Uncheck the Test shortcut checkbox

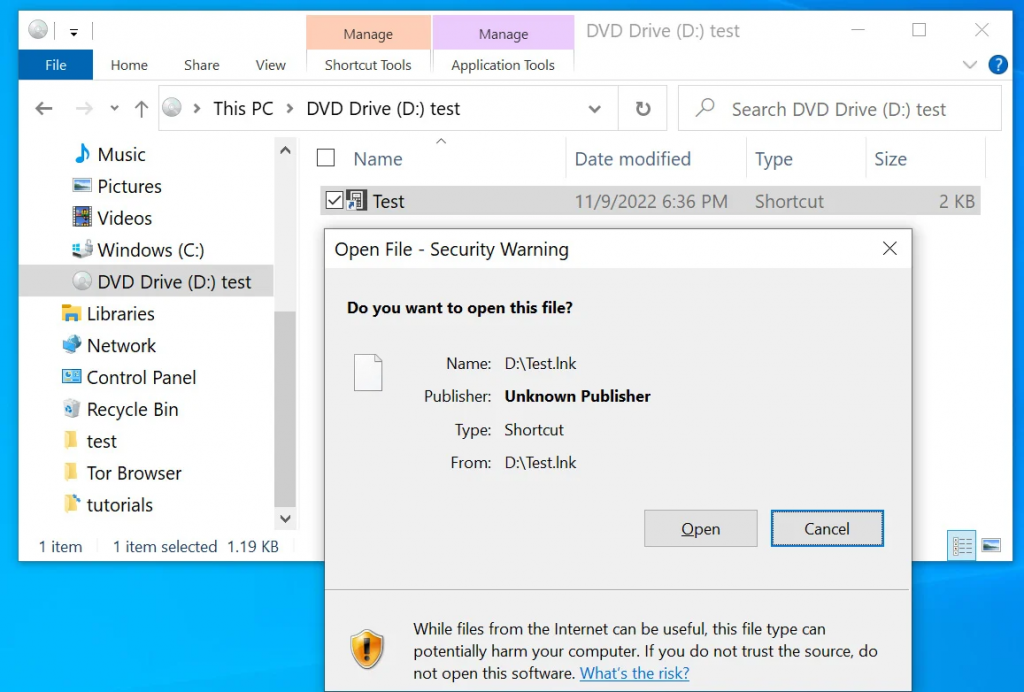[x=334, y=201]
